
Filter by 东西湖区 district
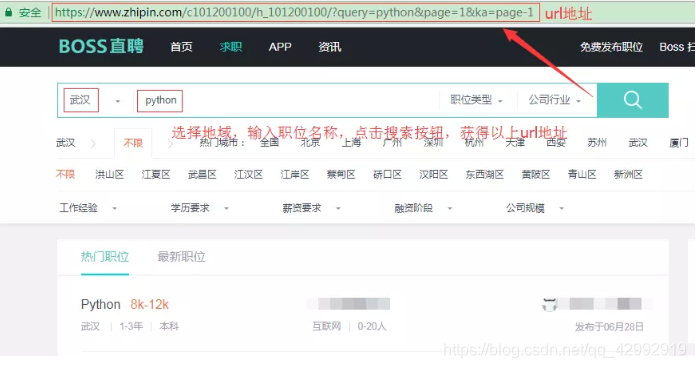[x=485, y=174]
